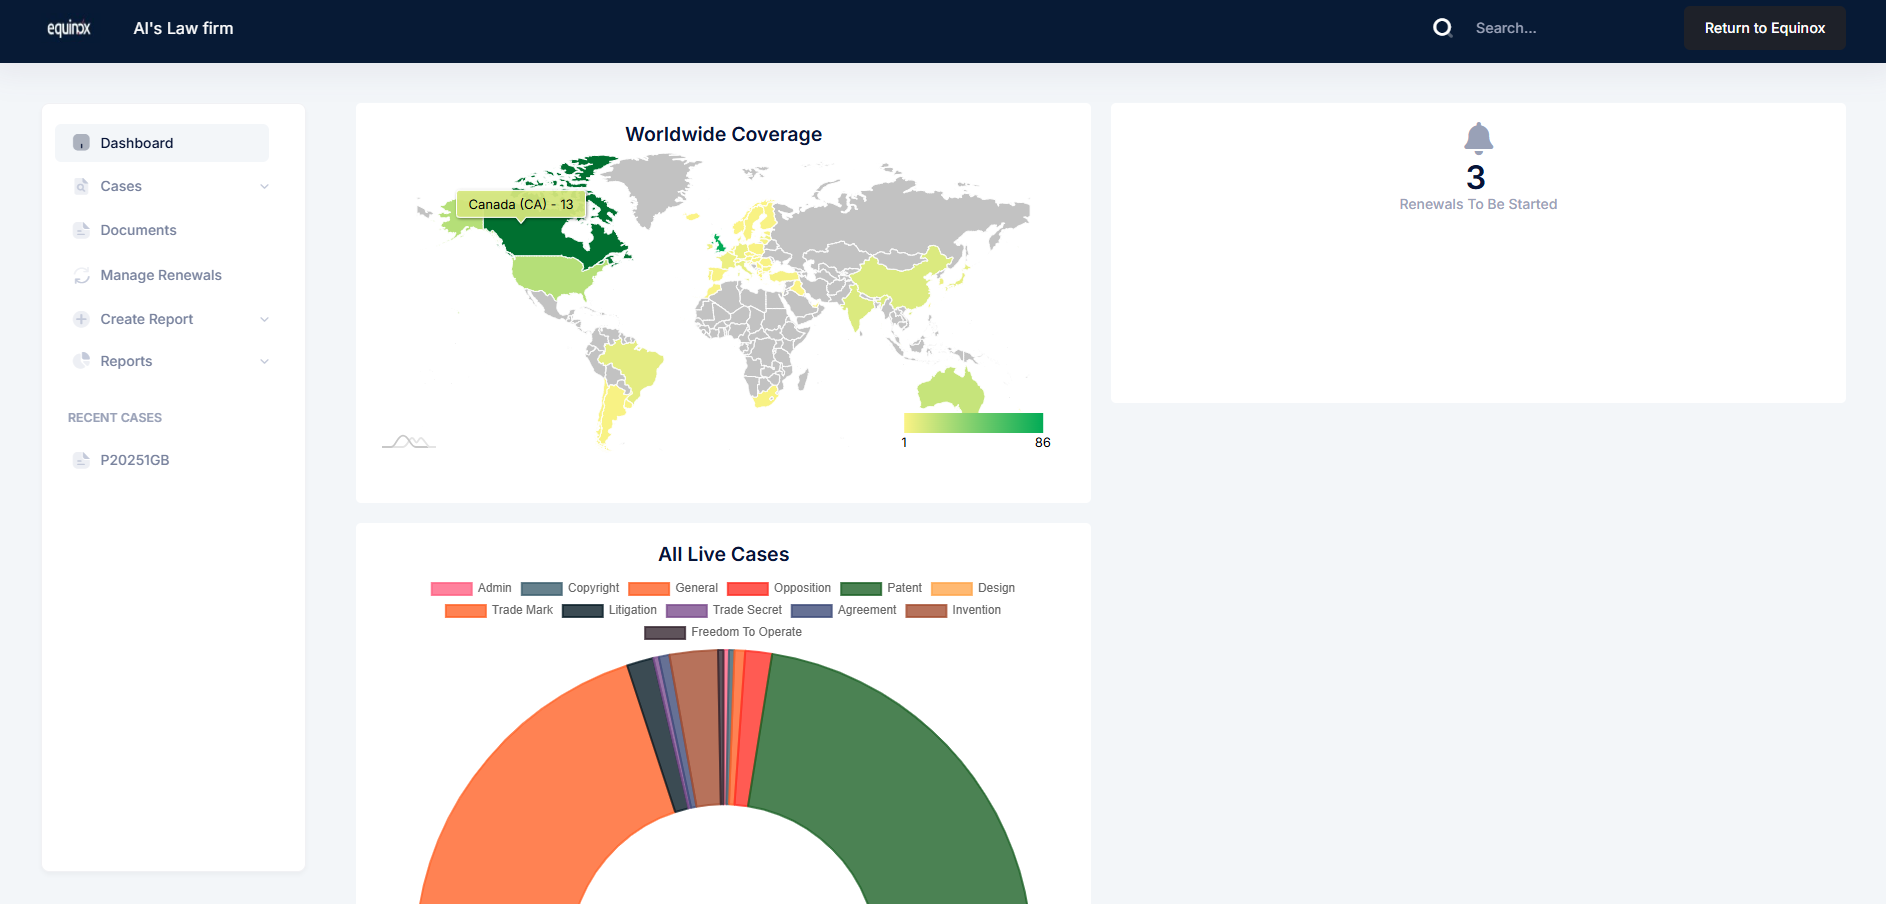Click the Reports pie chart icon
Viewport: 1886px width, 904px height.
[x=82, y=361]
